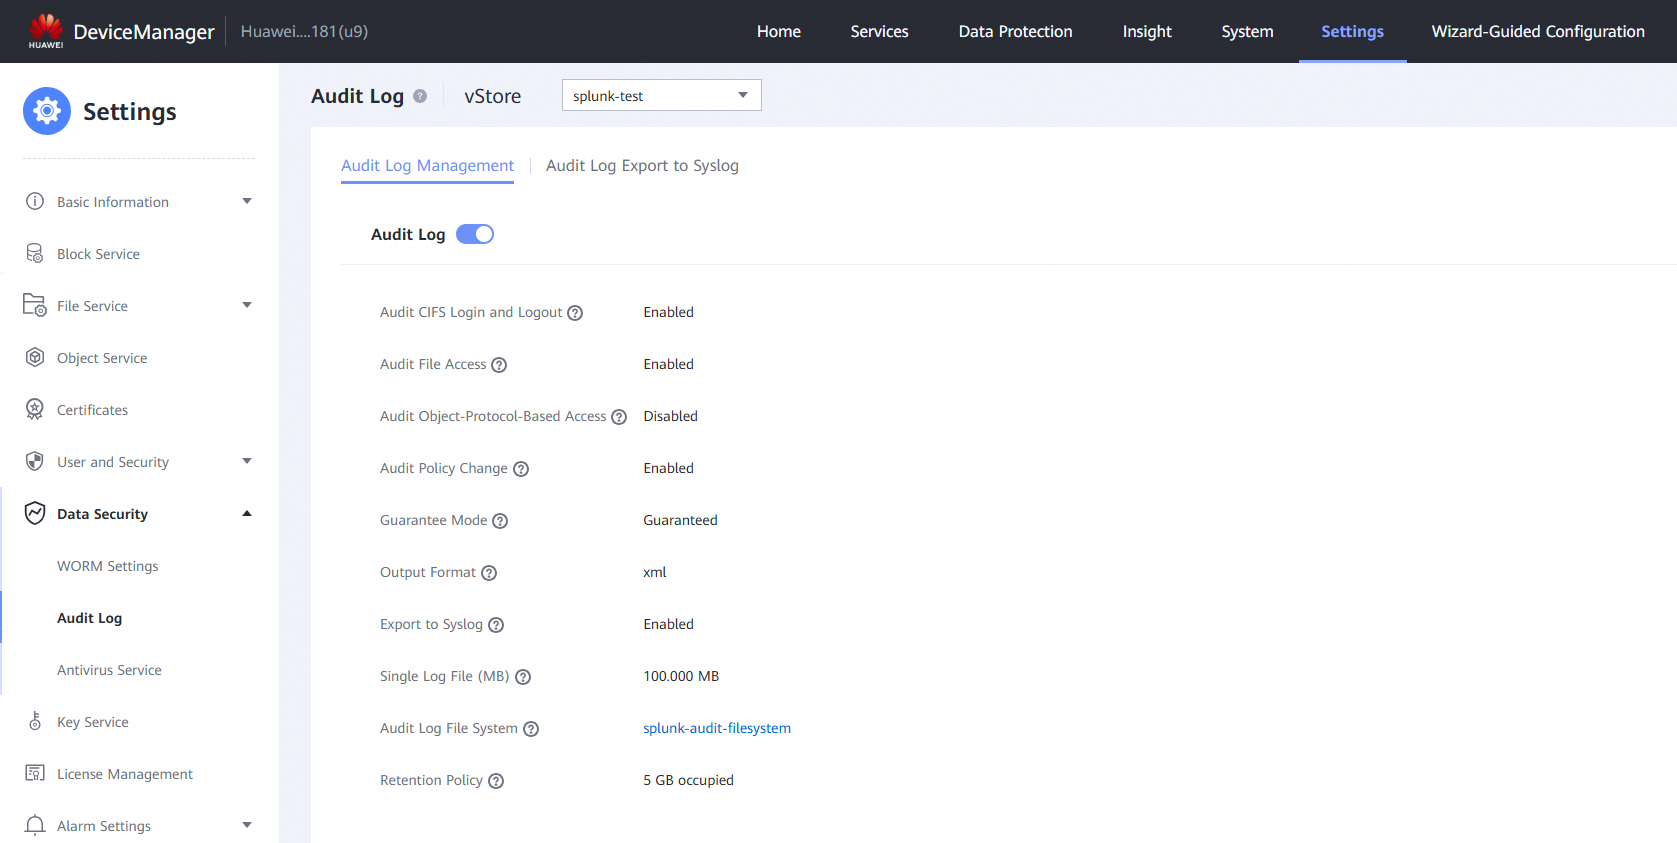This screenshot has width=1677, height=843.
Task: Open Wizard-Guided Configuration menu
Action: (x=1538, y=31)
